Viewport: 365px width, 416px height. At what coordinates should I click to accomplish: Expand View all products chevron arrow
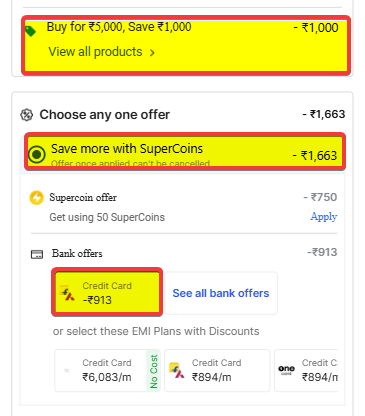click(152, 53)
